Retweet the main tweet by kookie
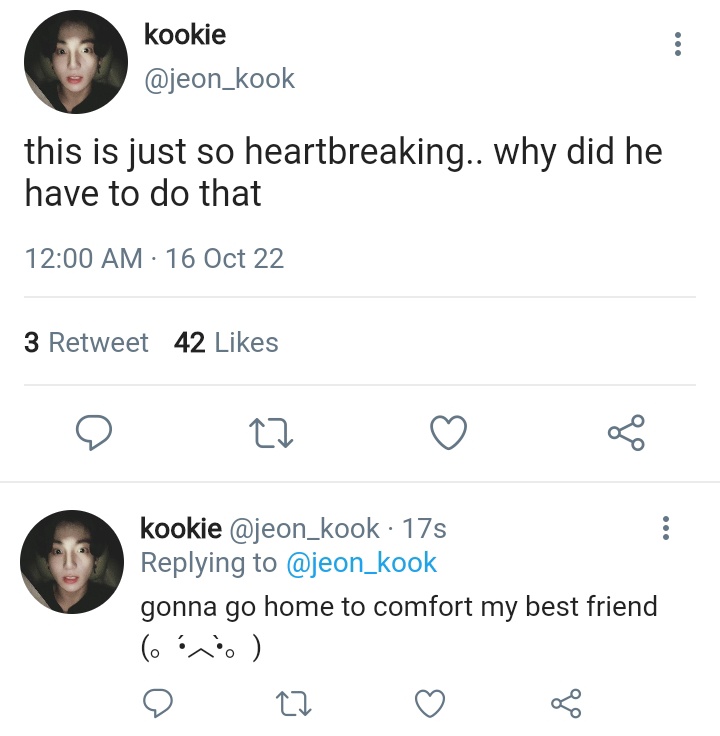 click(271, 432)
